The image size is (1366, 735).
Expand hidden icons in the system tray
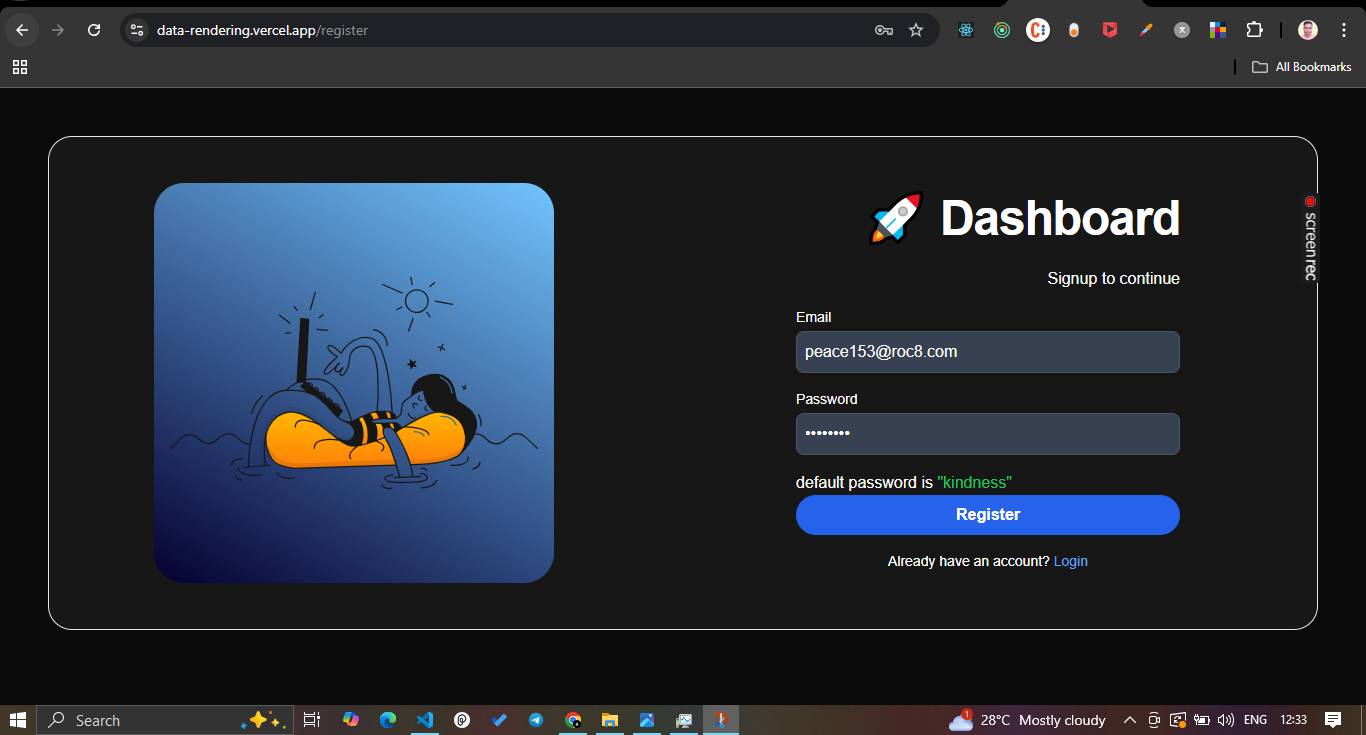(1128, 719)
